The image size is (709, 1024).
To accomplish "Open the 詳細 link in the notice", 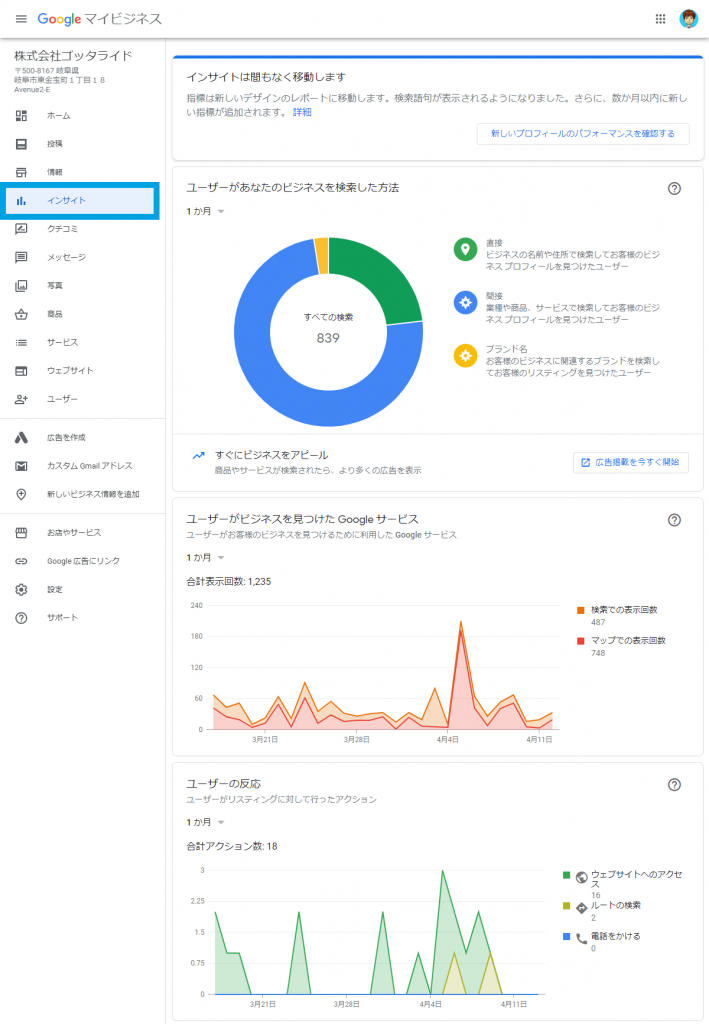I will [x=302, y=112].
